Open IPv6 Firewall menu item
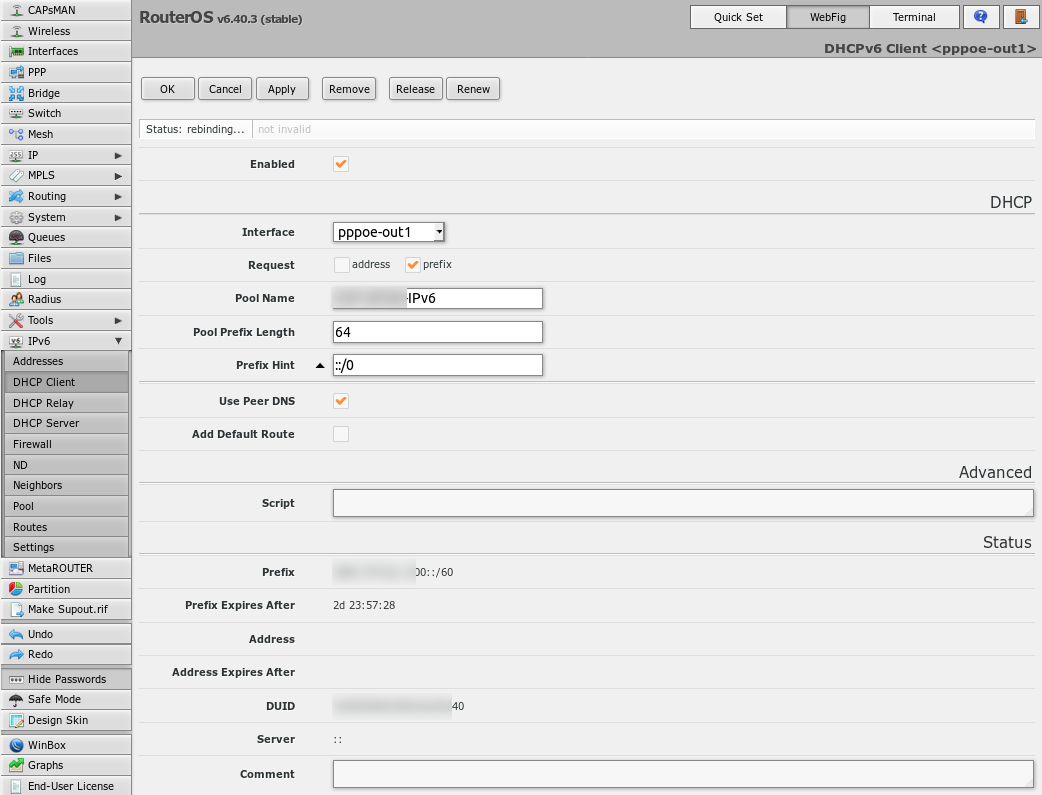Image resolution: width=1042 pixels, height=795 pixels. [x=66, y=444]
